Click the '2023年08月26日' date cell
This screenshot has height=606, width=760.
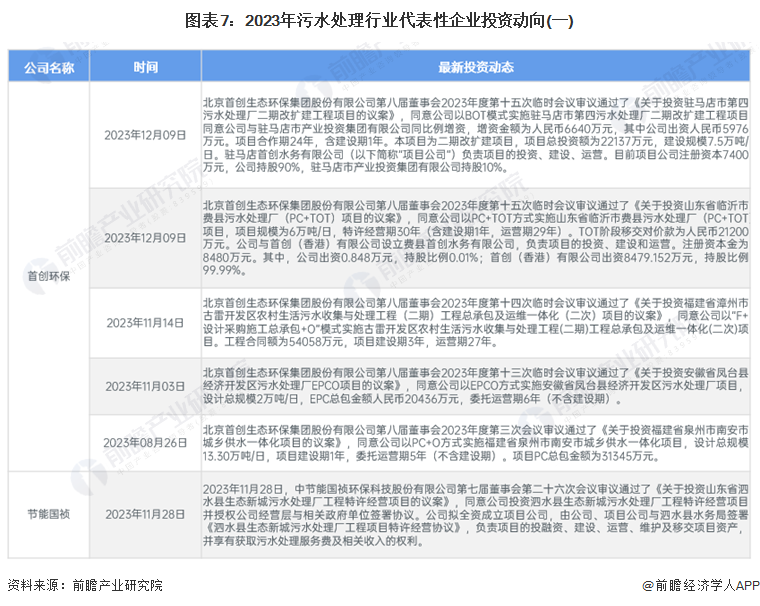pyautogui.click(x=145, y=443)
